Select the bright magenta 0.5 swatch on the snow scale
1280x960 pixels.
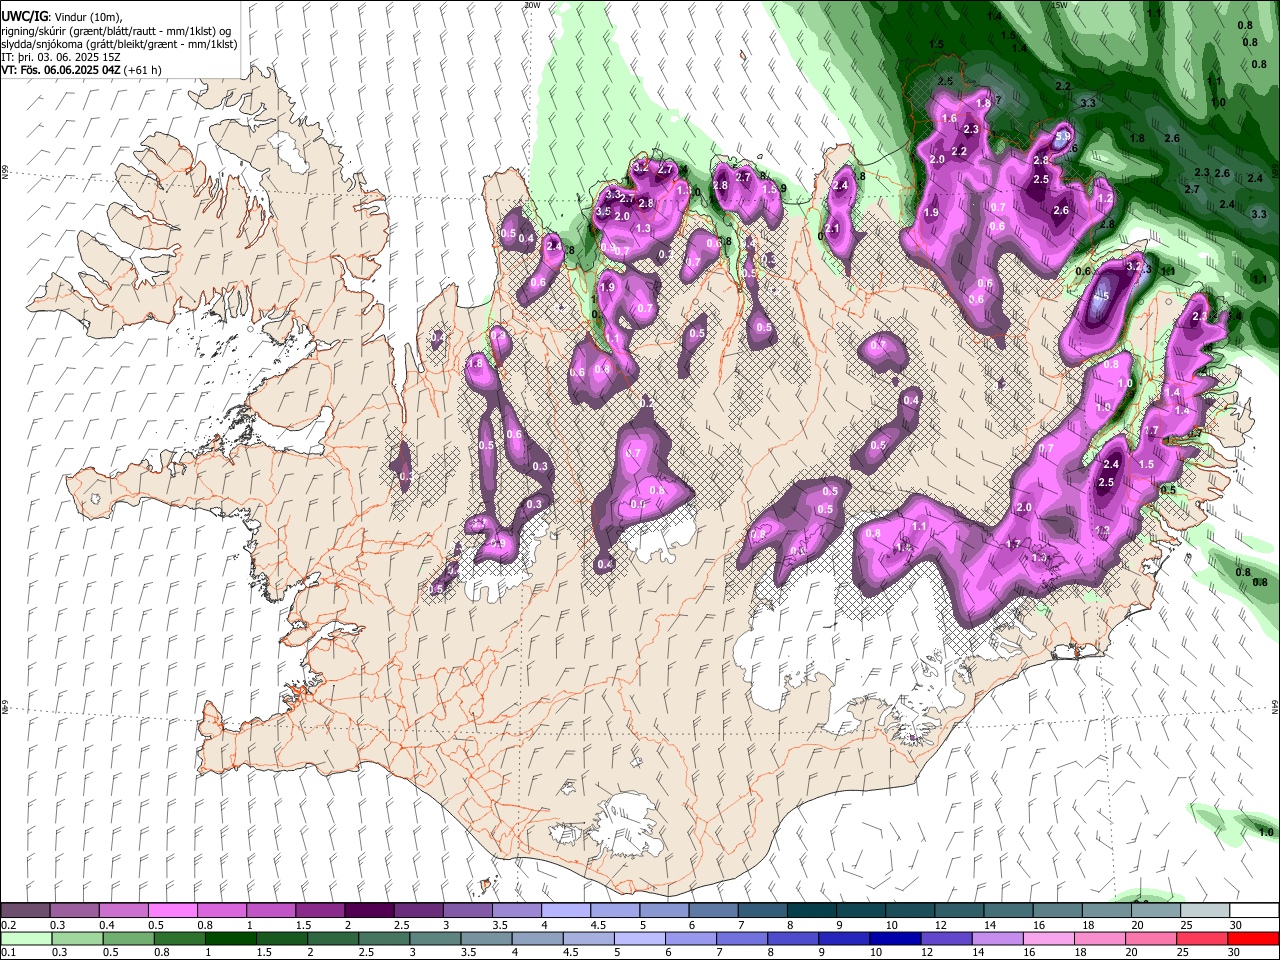(x=172, y=911)
